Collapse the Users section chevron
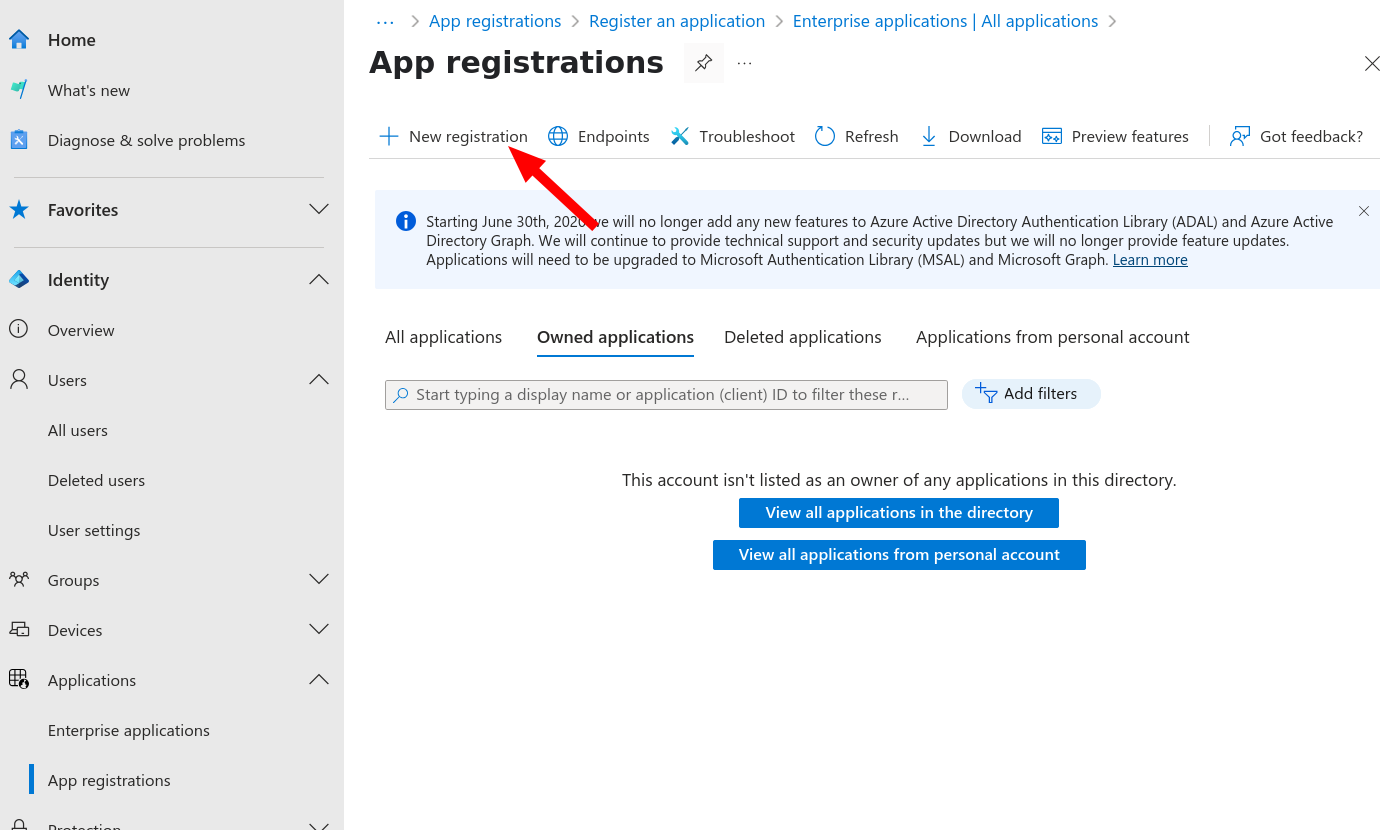Viewport: 1380px width, 830px height. click(x=319, y=380)
